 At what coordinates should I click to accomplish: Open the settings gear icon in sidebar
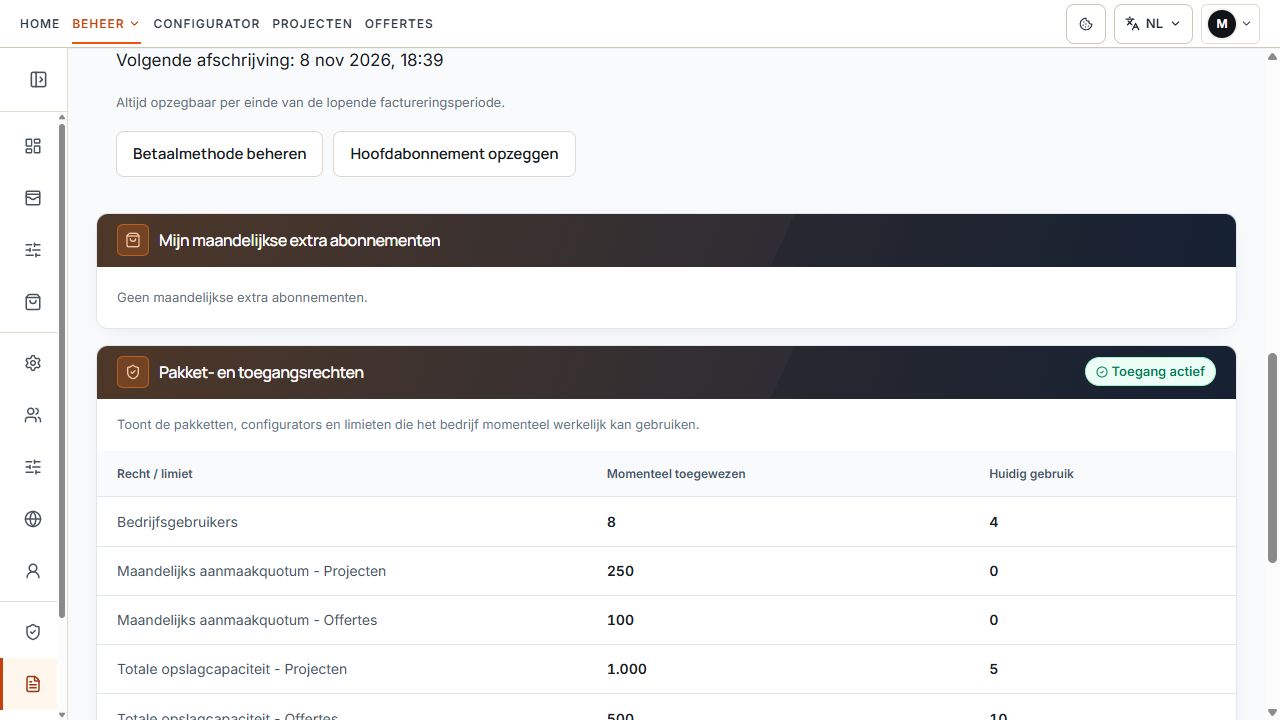(33, 363)
